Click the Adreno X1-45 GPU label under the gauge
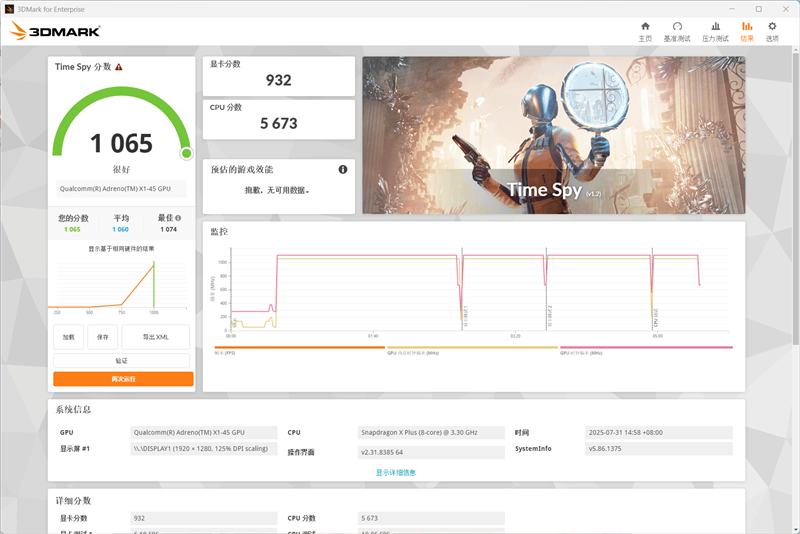The image size is (800, 534). pyautogui.click(x=121, y=189)
